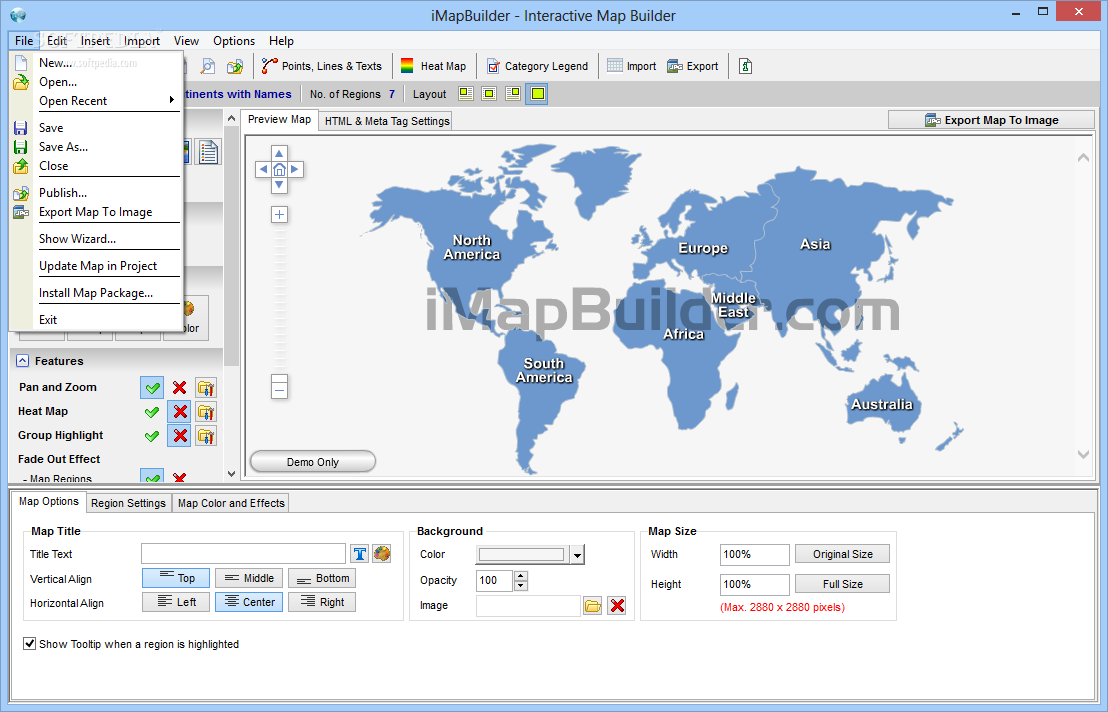Decrease Opacity with down stepper arrow
This screenshot has height=712, width=1108.
click(x=521, y=586)
